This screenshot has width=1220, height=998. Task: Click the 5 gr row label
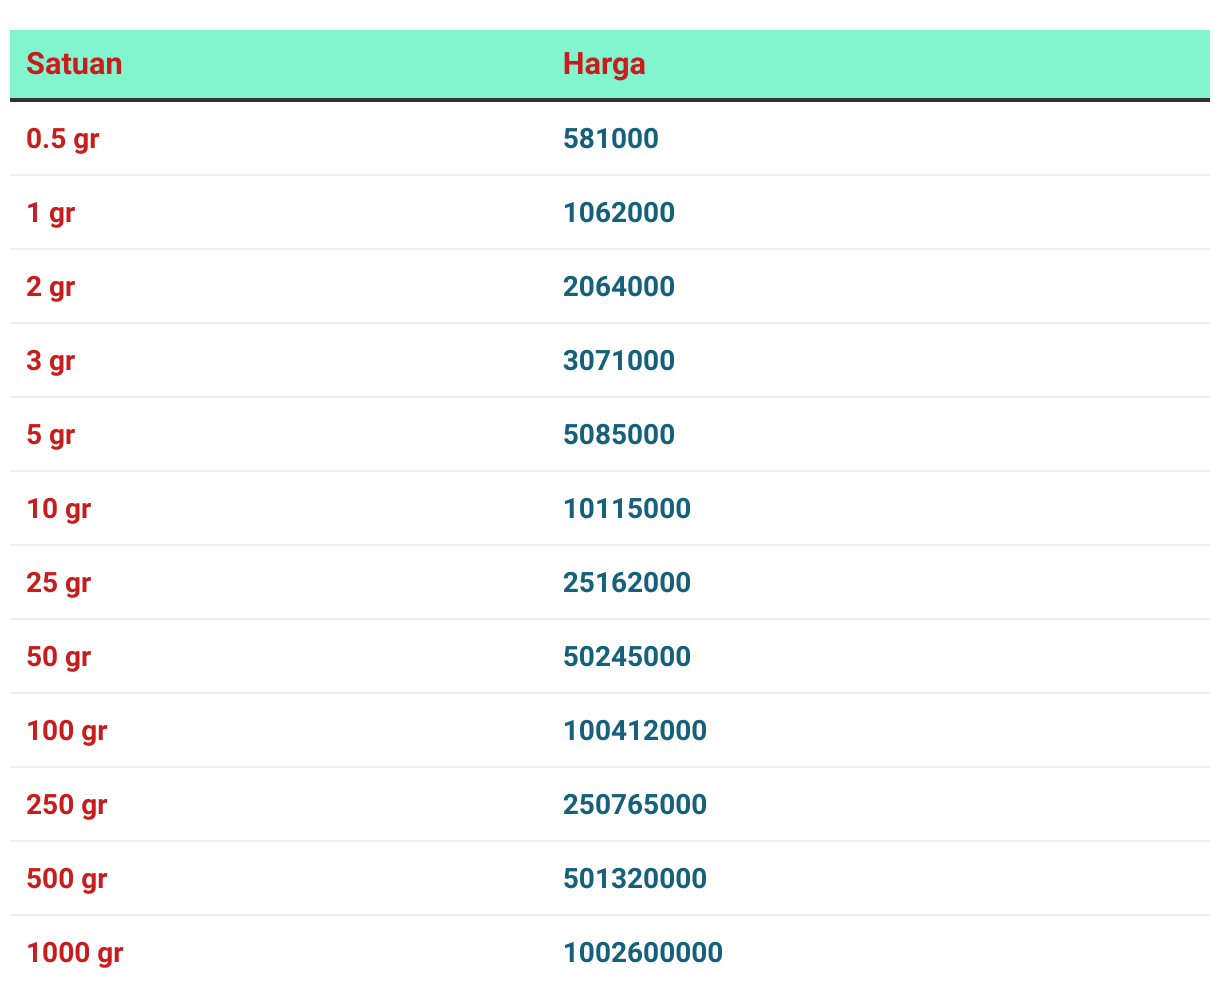tap(51, 434)
